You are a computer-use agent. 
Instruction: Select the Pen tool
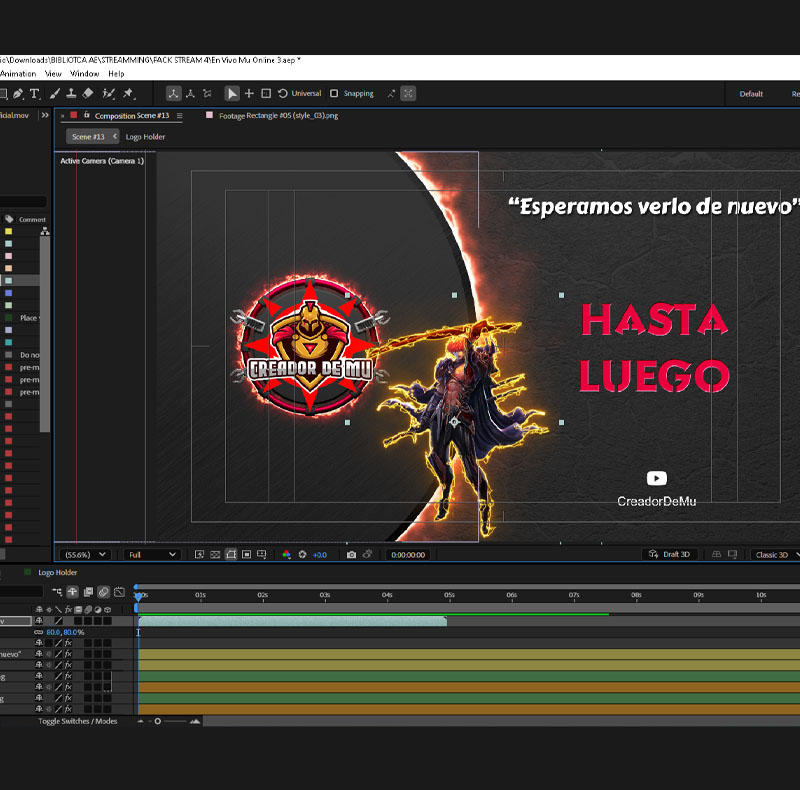18,93
